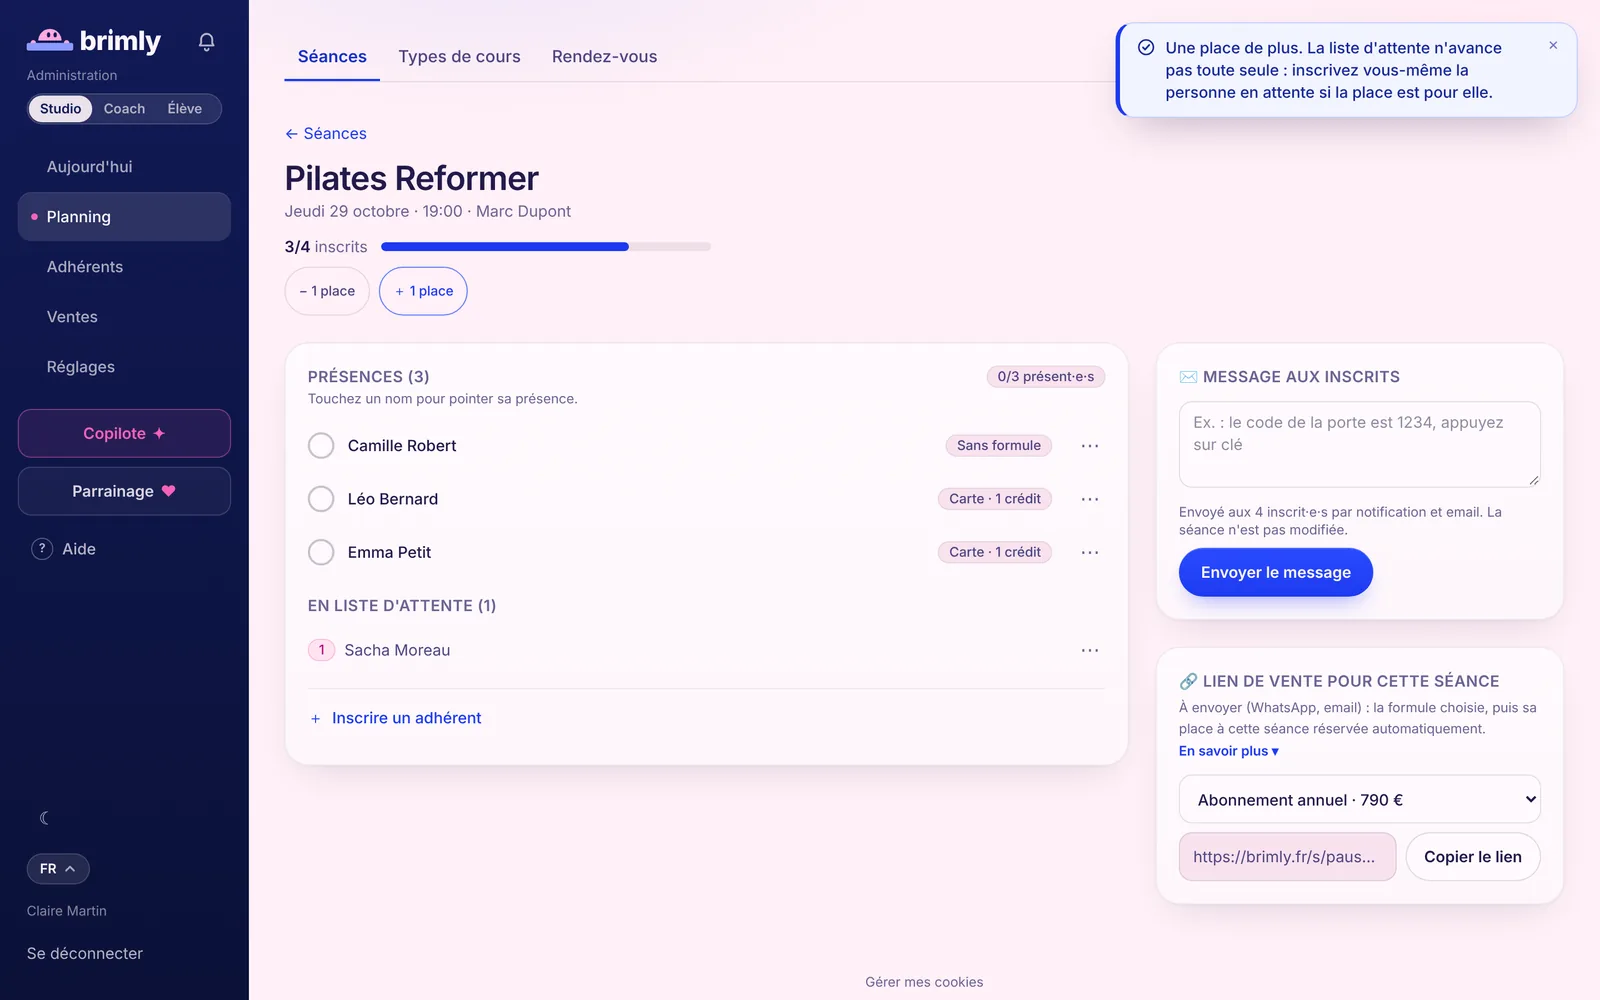Viewport: 1600px width, 1000px height.
Task: Open options menu for Emma Petit
Action: pyautogui.click(x=1090, y=552)
